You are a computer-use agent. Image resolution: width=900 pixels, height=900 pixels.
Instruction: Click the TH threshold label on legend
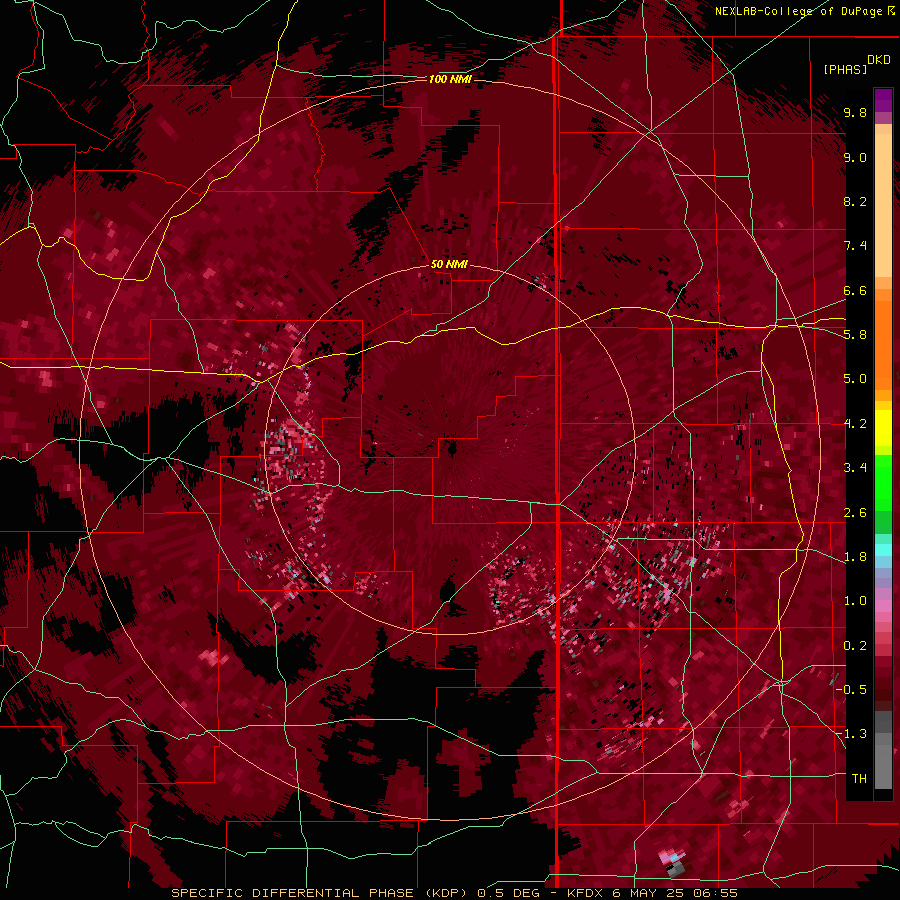(859, 779)
